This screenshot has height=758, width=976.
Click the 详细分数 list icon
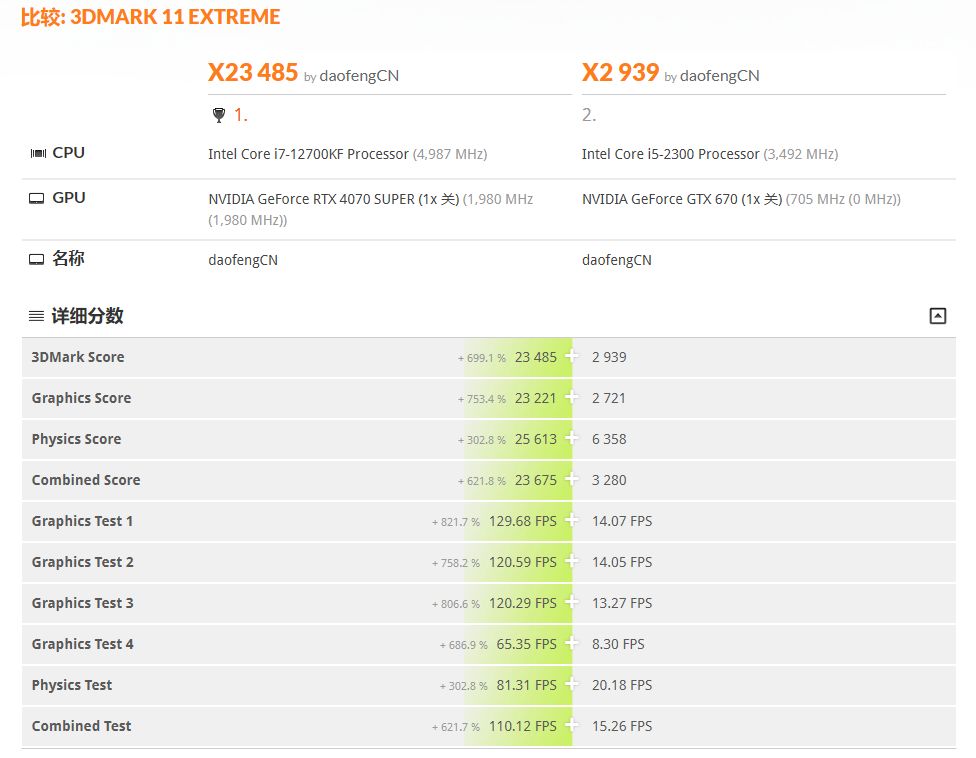[x=36, y=316]
